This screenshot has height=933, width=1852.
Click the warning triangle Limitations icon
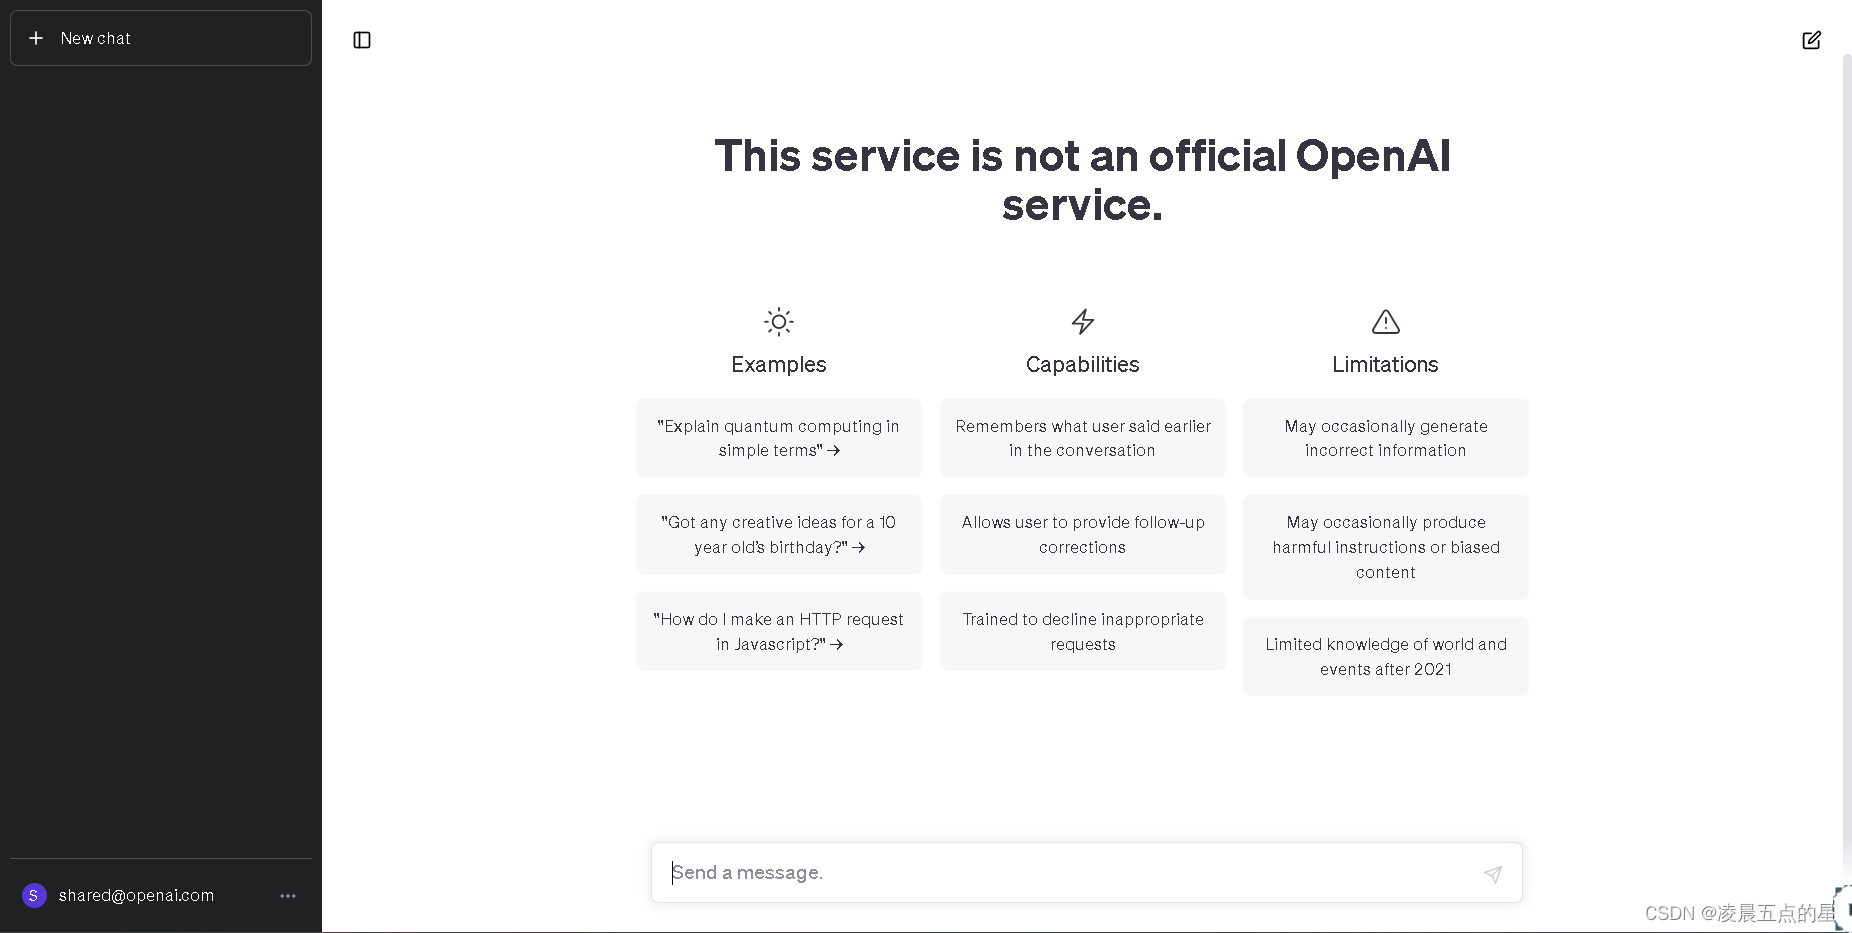[x=1386, y=322]
